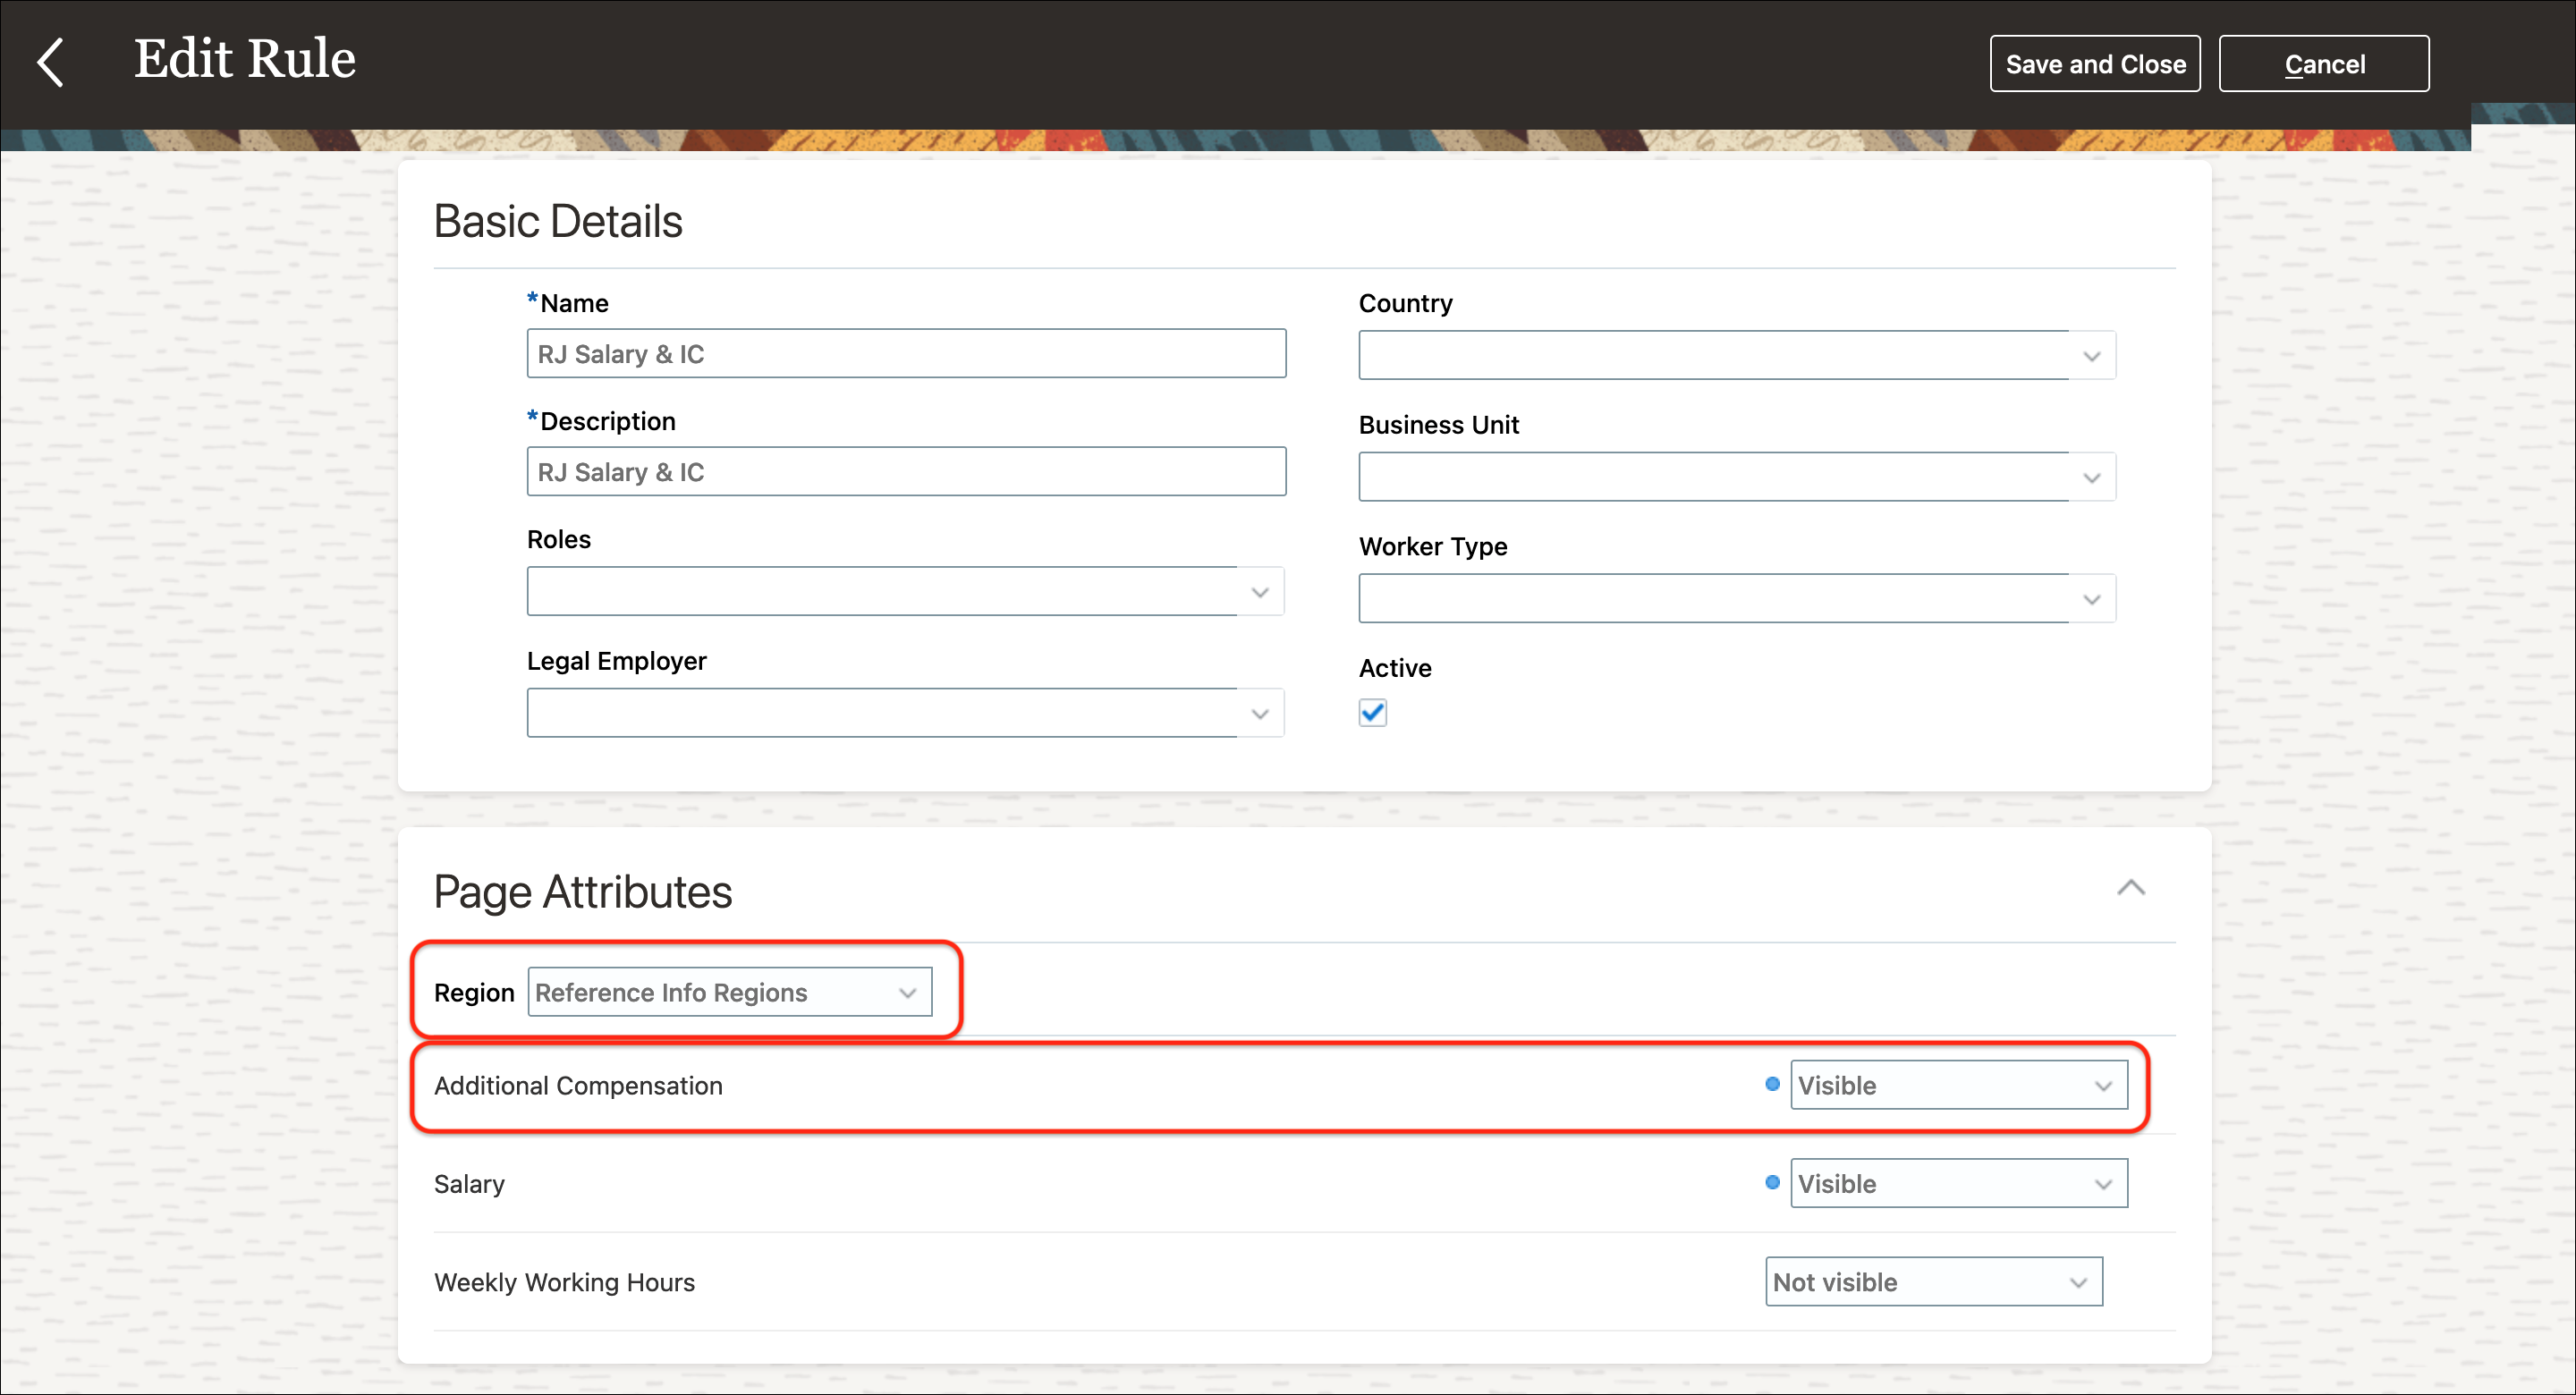
Task: Click Country dropdown chevron icon
Action: (x=2091, y=356)
